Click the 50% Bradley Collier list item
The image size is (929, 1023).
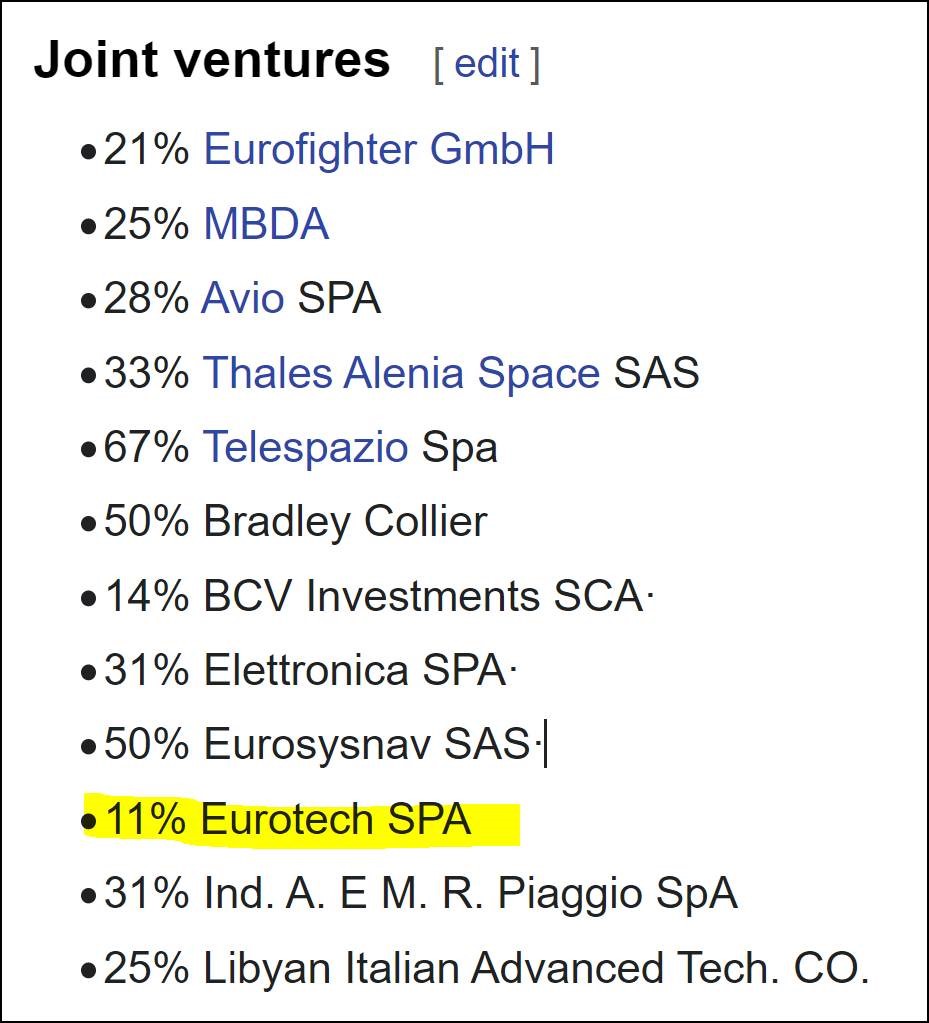(x=296, y=522)
